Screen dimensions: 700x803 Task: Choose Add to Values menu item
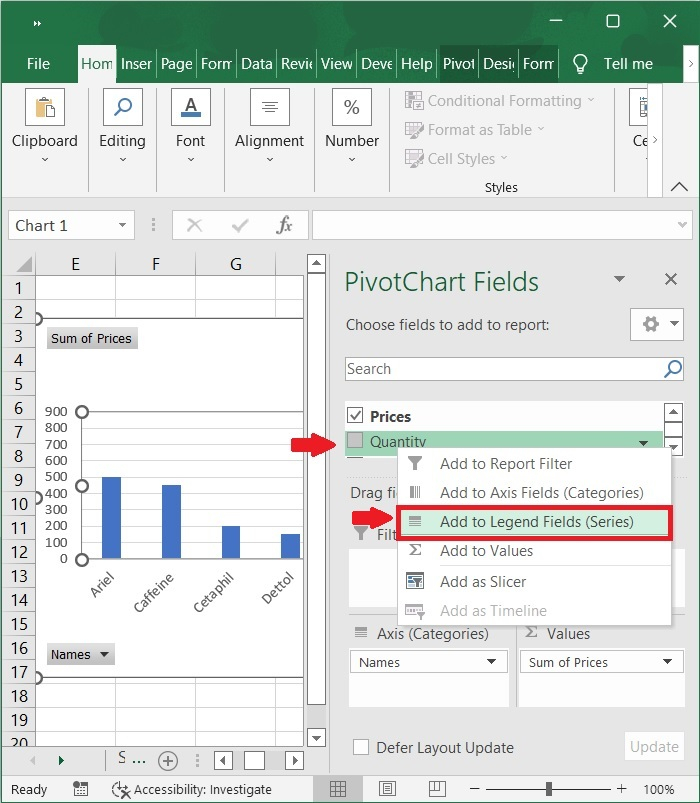(x=534, y=551)
